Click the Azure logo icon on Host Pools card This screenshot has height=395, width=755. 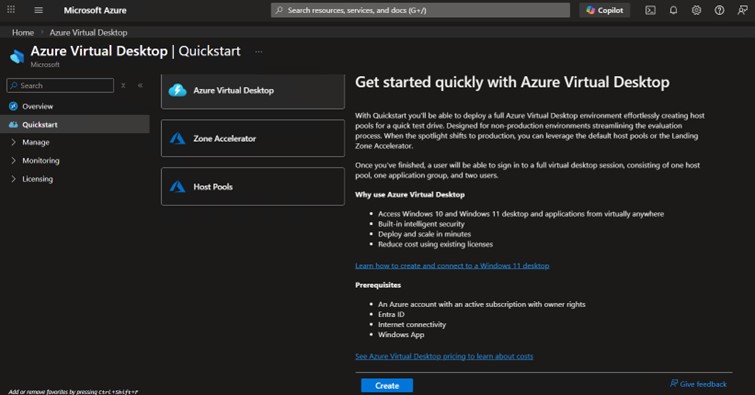(177, 186)
